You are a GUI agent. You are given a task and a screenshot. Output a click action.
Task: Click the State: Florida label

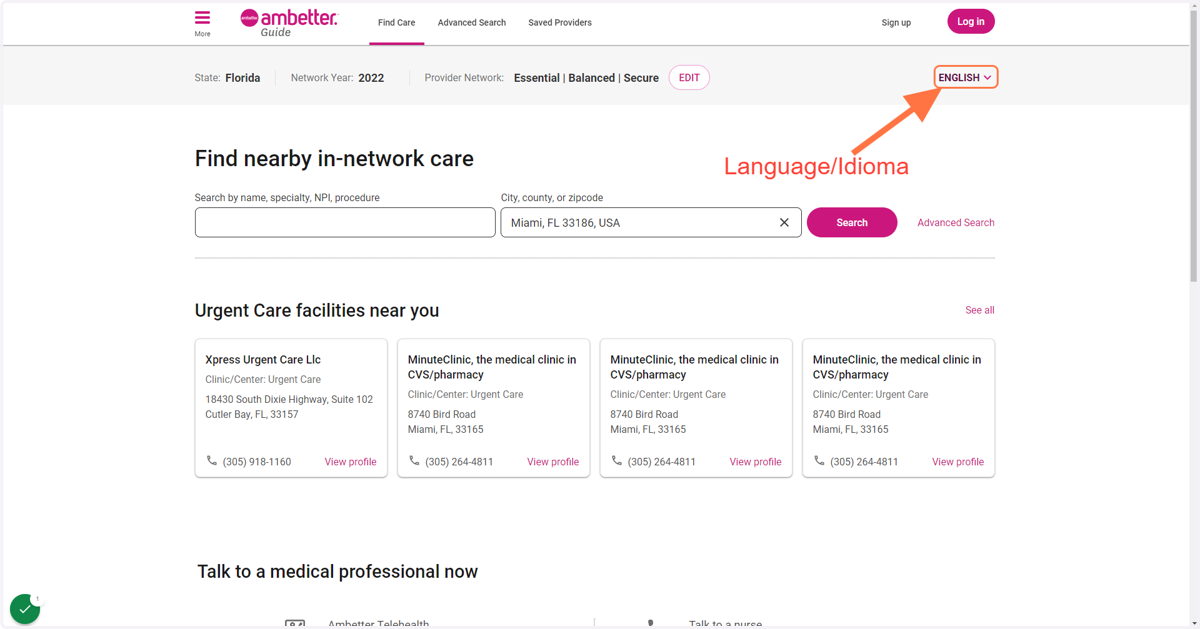(227, 77)
